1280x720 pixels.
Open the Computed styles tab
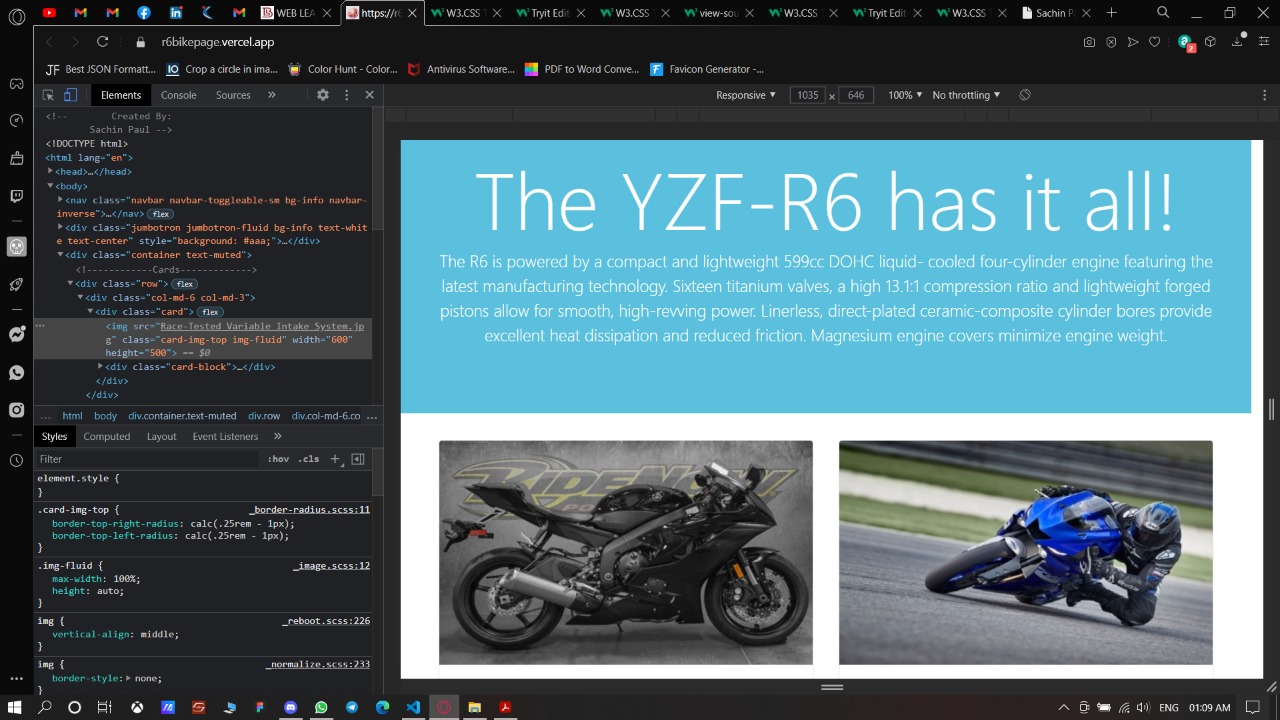click(x=107, y=436)
